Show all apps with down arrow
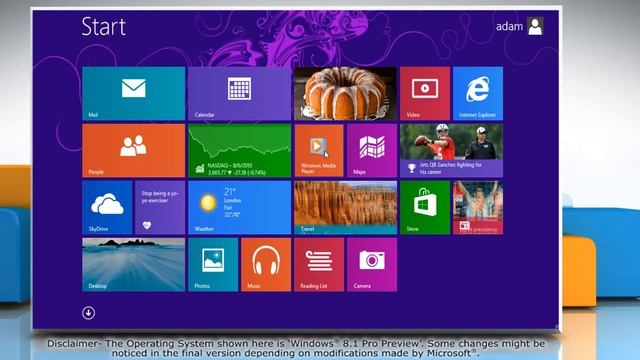Viewport: 640px width, 360px height. tap(89, 313)
